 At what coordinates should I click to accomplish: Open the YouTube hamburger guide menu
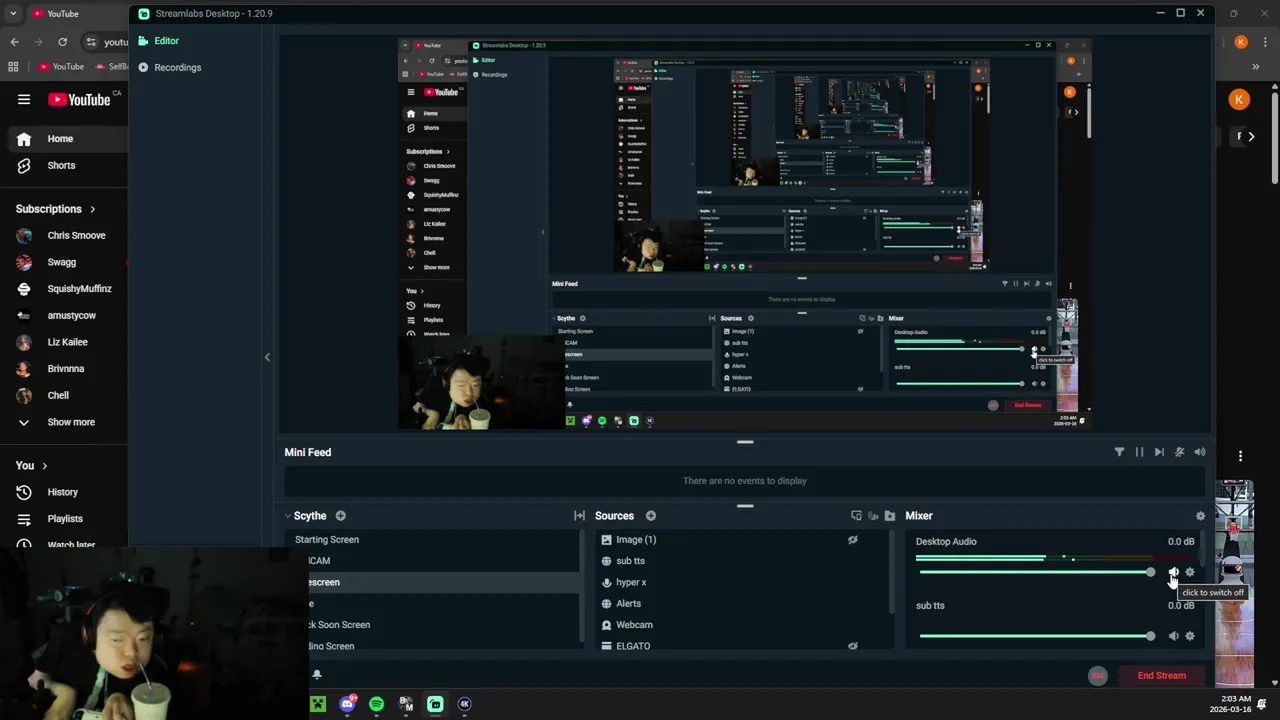[x=24, y=99]
